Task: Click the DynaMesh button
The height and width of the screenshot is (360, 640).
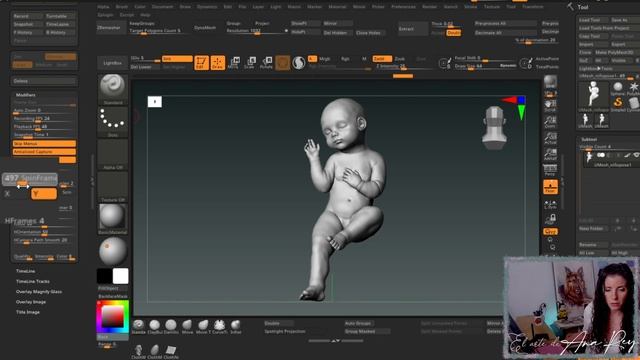Action: point(204,28)
